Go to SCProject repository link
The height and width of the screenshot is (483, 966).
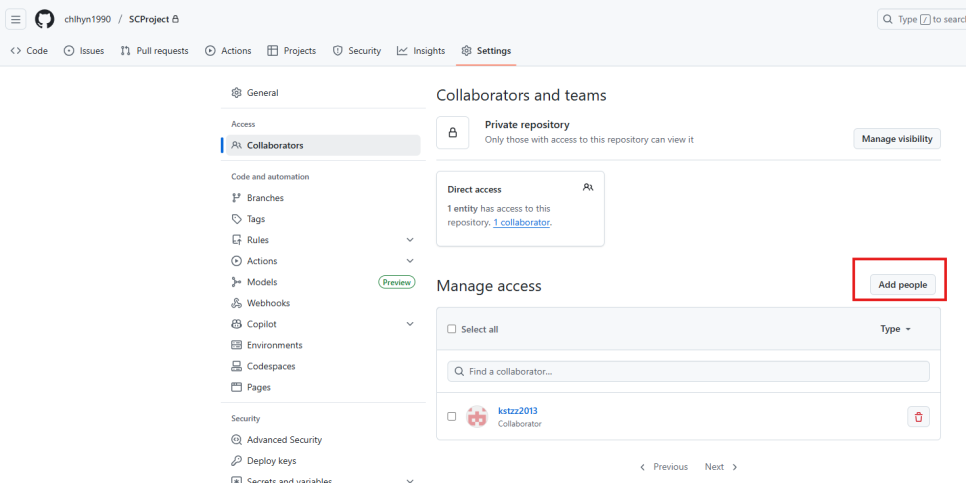click(x=148, y=19)
